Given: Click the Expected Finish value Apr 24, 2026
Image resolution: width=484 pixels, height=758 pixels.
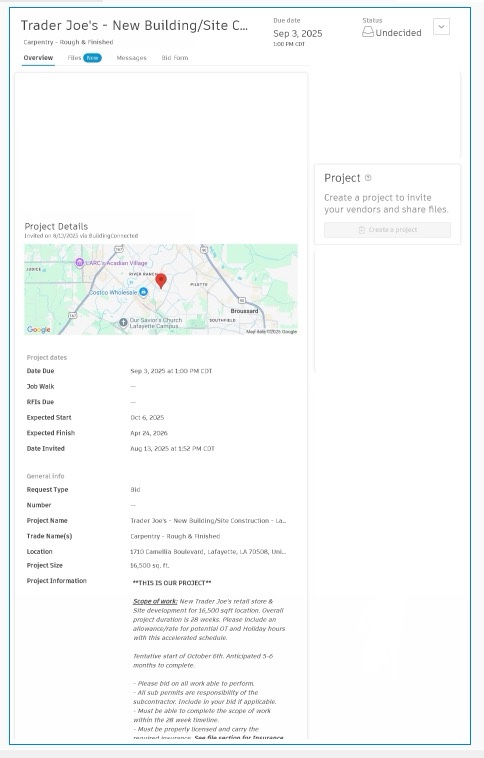Looking at the screenshot, I should [149, 433].
